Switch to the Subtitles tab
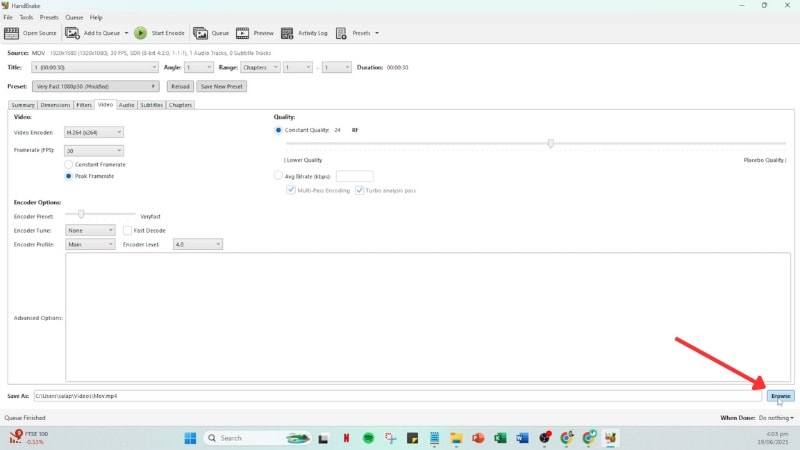Image resolution: width=800 pixels, height=450 pixels. [x=152, y=105]
